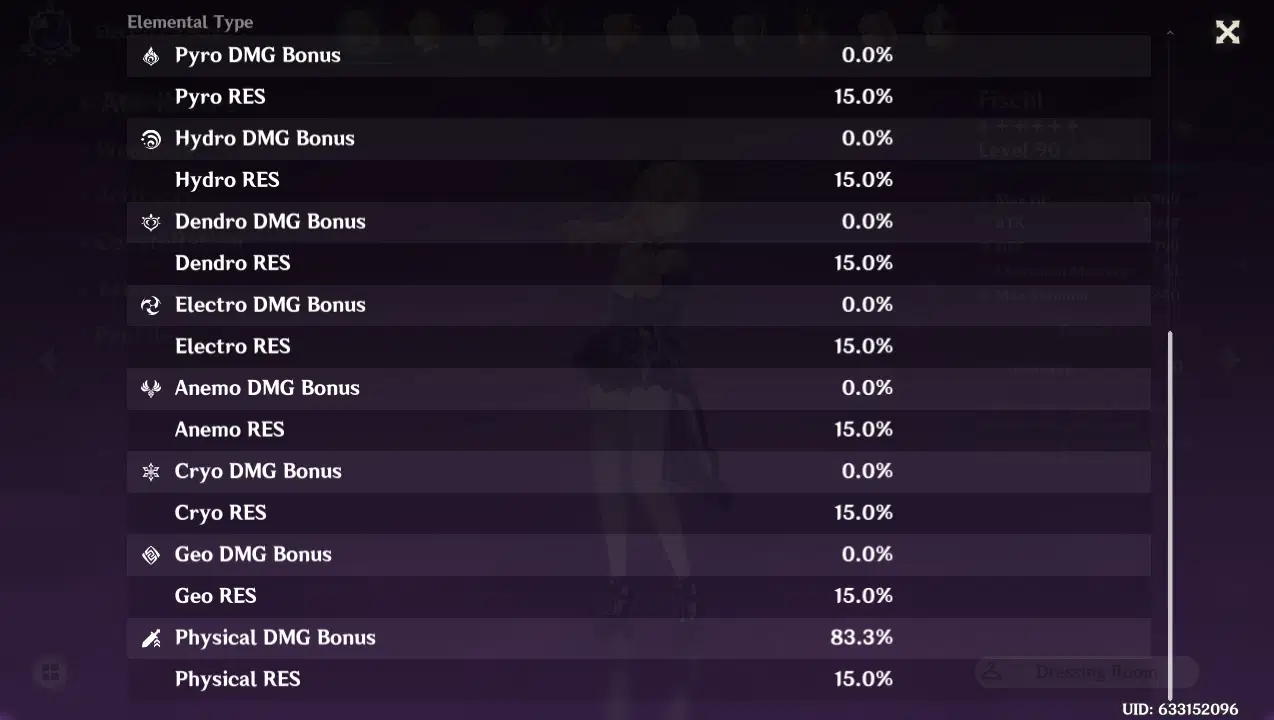Click the hanger icon on Dressing Room button
1274x720 pixels.
[x=993, y=672]
